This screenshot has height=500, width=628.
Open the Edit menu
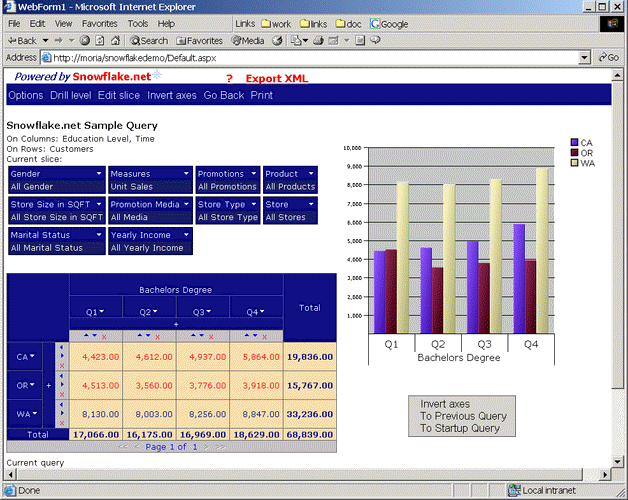pos(37,24)
